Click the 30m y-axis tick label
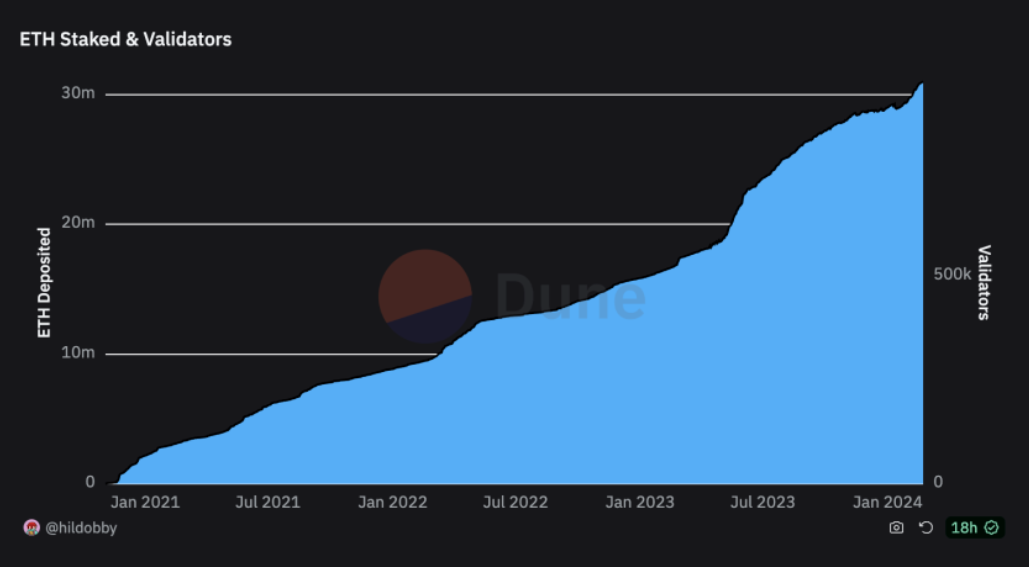 tap(80, 93)
